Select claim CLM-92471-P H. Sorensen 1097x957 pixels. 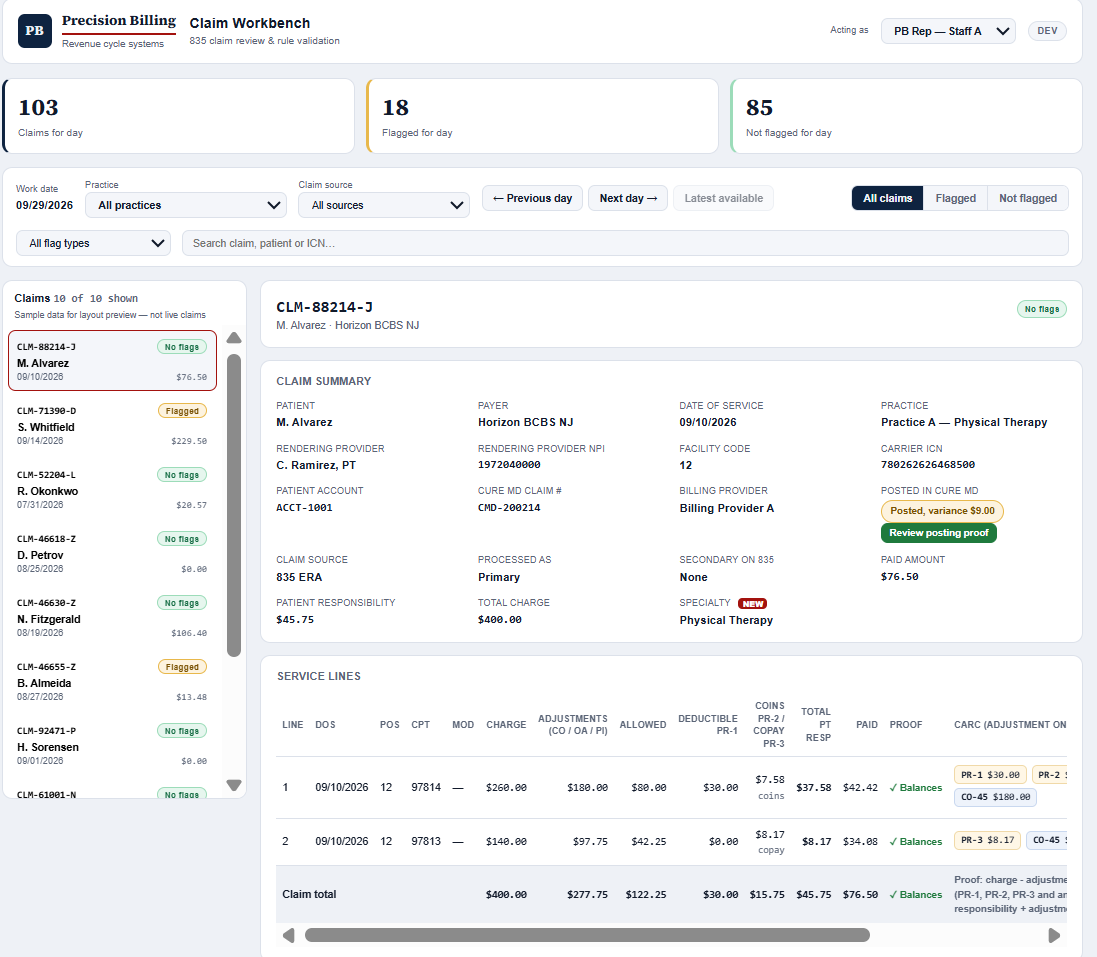pyautogui.click(x=112, y=745)
